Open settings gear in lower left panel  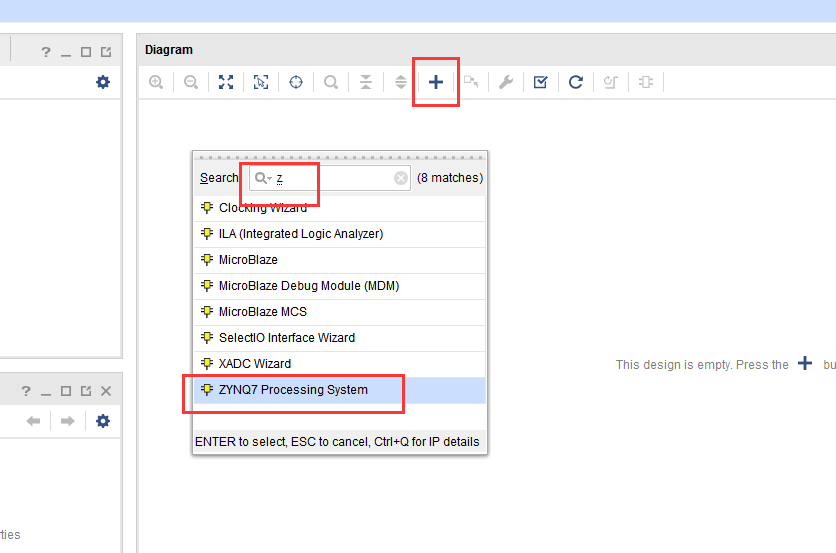103,421
